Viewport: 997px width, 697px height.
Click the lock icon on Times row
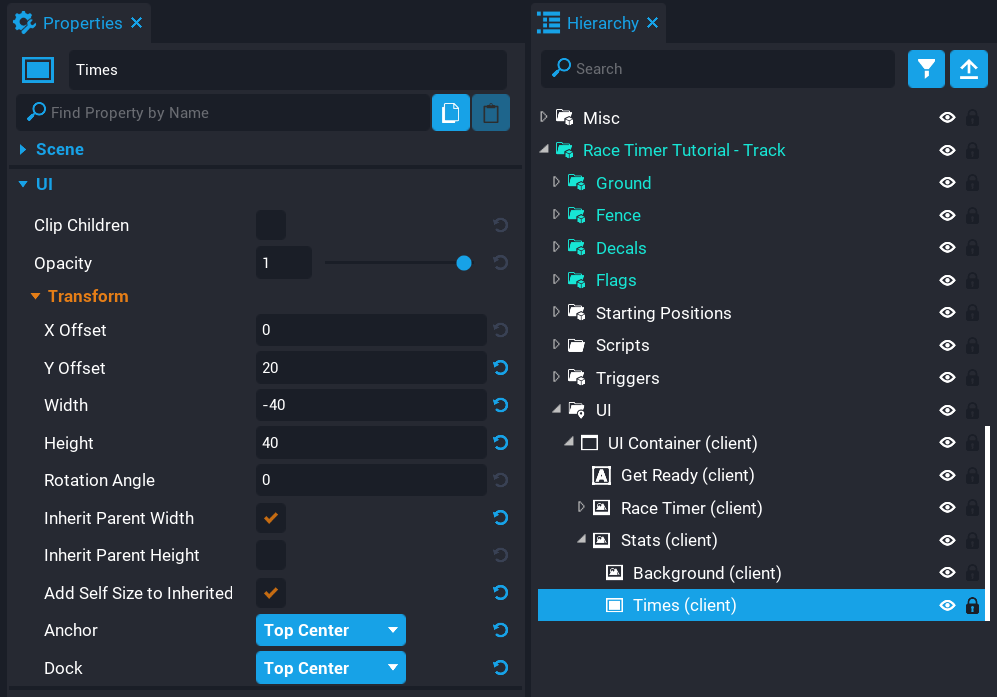click(971, 605)
